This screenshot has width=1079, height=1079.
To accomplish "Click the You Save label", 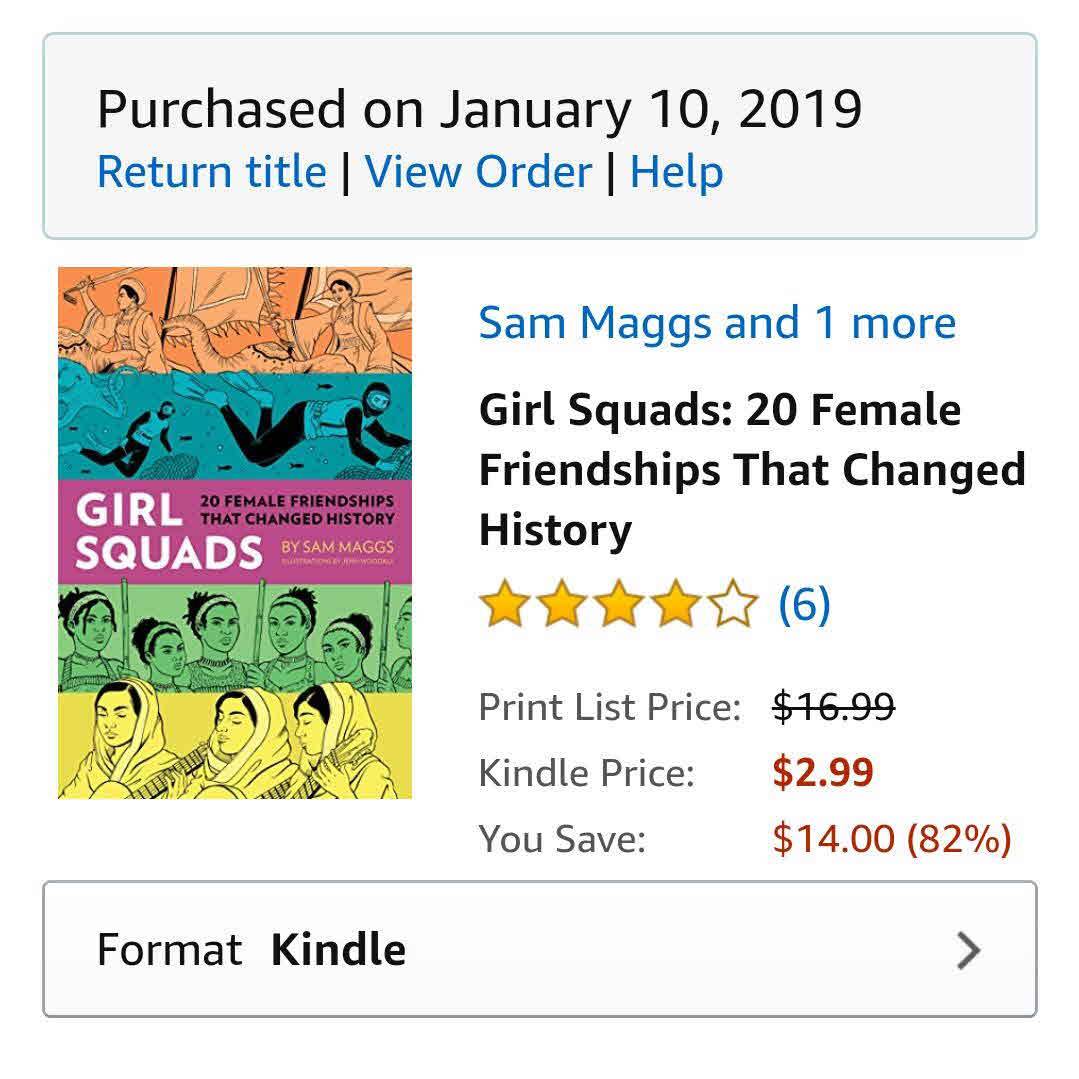I will pos(562,838).
